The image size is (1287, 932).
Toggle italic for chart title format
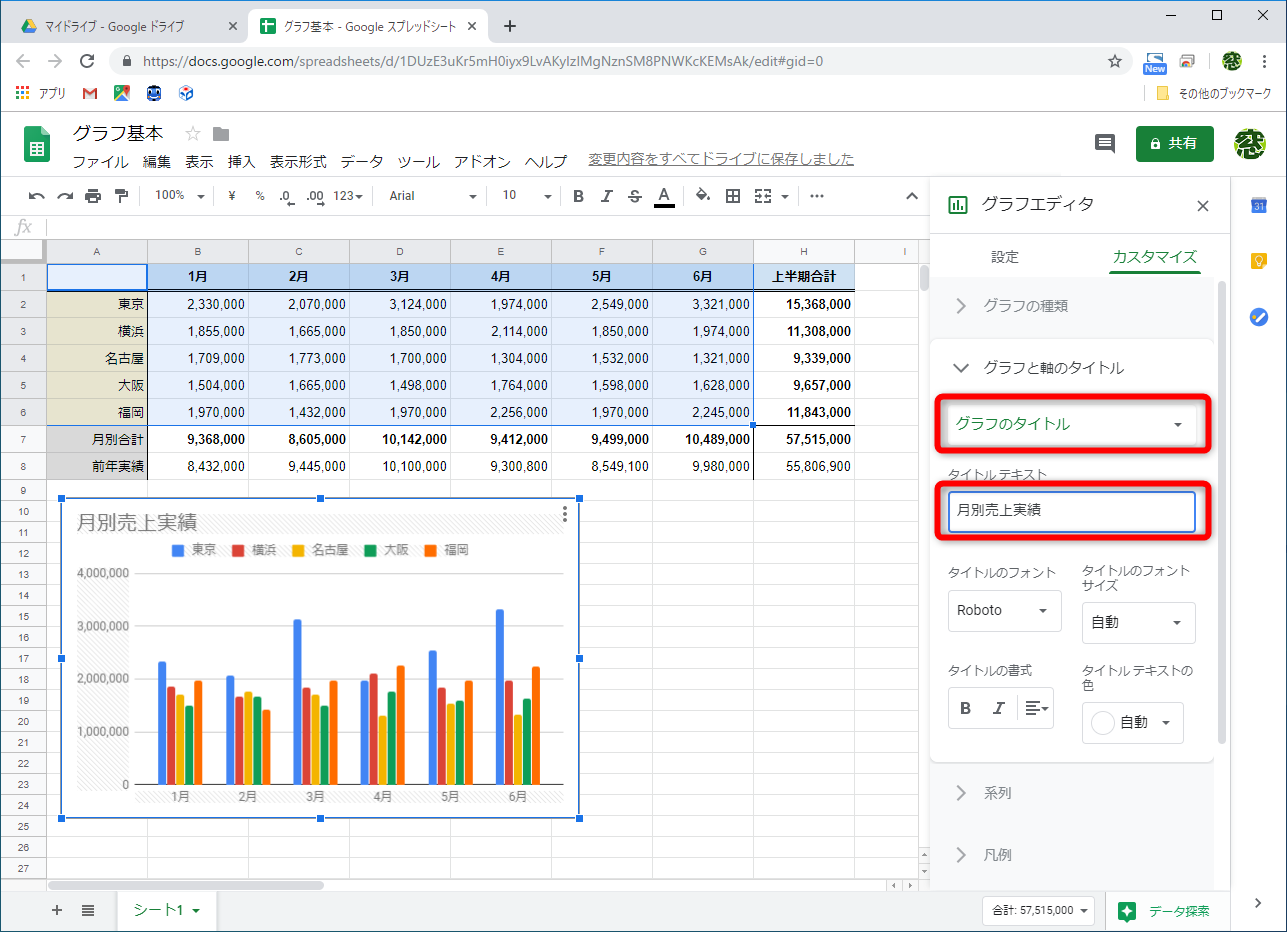click(x=998, y=708)
